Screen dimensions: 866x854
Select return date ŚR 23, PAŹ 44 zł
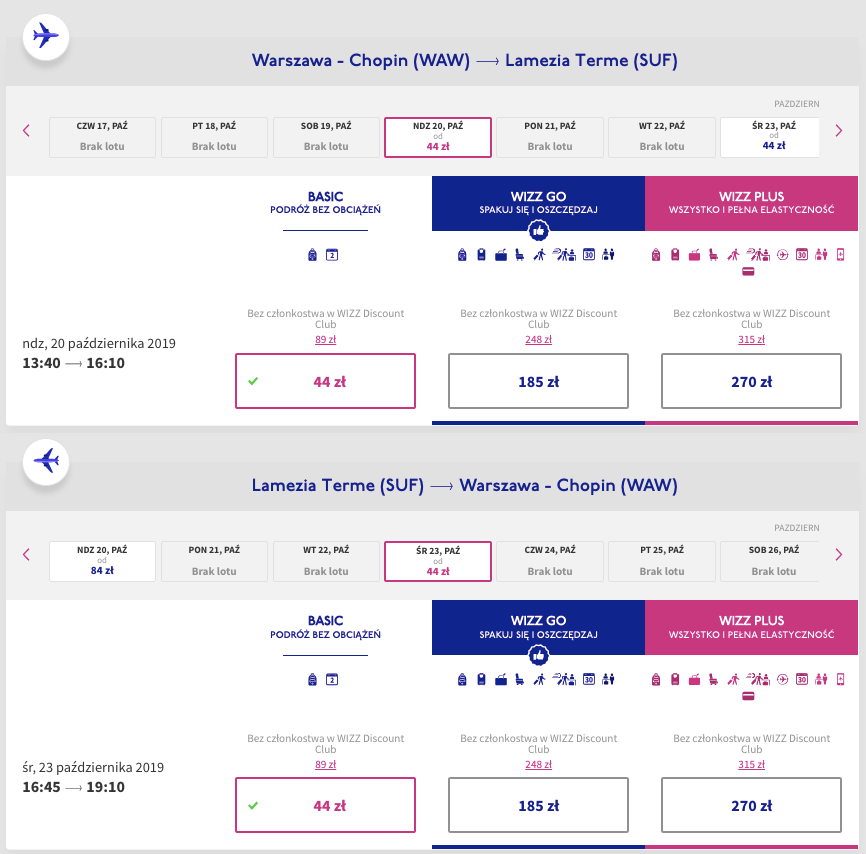point(438,561)
